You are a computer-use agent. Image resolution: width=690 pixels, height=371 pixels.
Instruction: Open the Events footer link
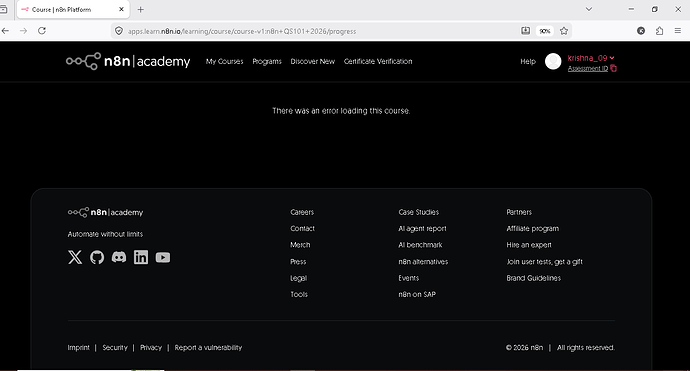click(408, 278)
